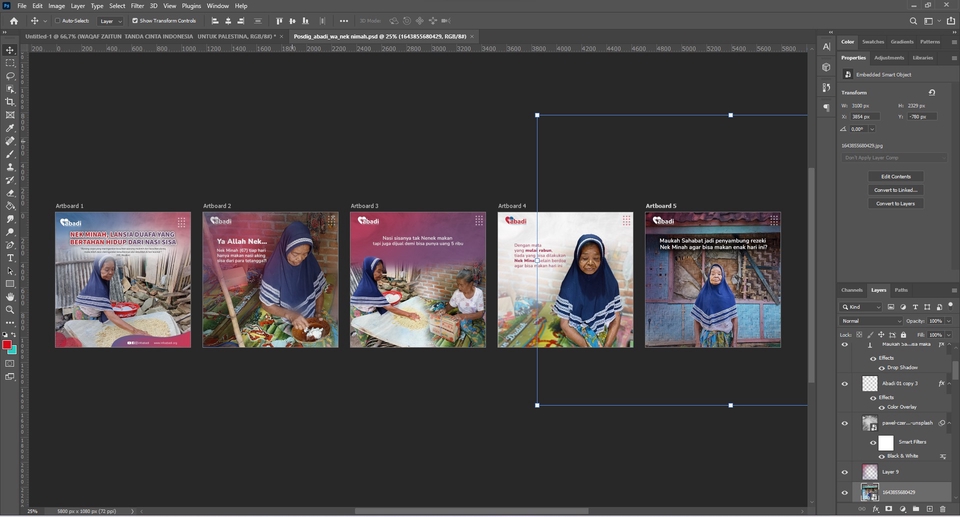Click the Edit Contents button

click(896, 176)
